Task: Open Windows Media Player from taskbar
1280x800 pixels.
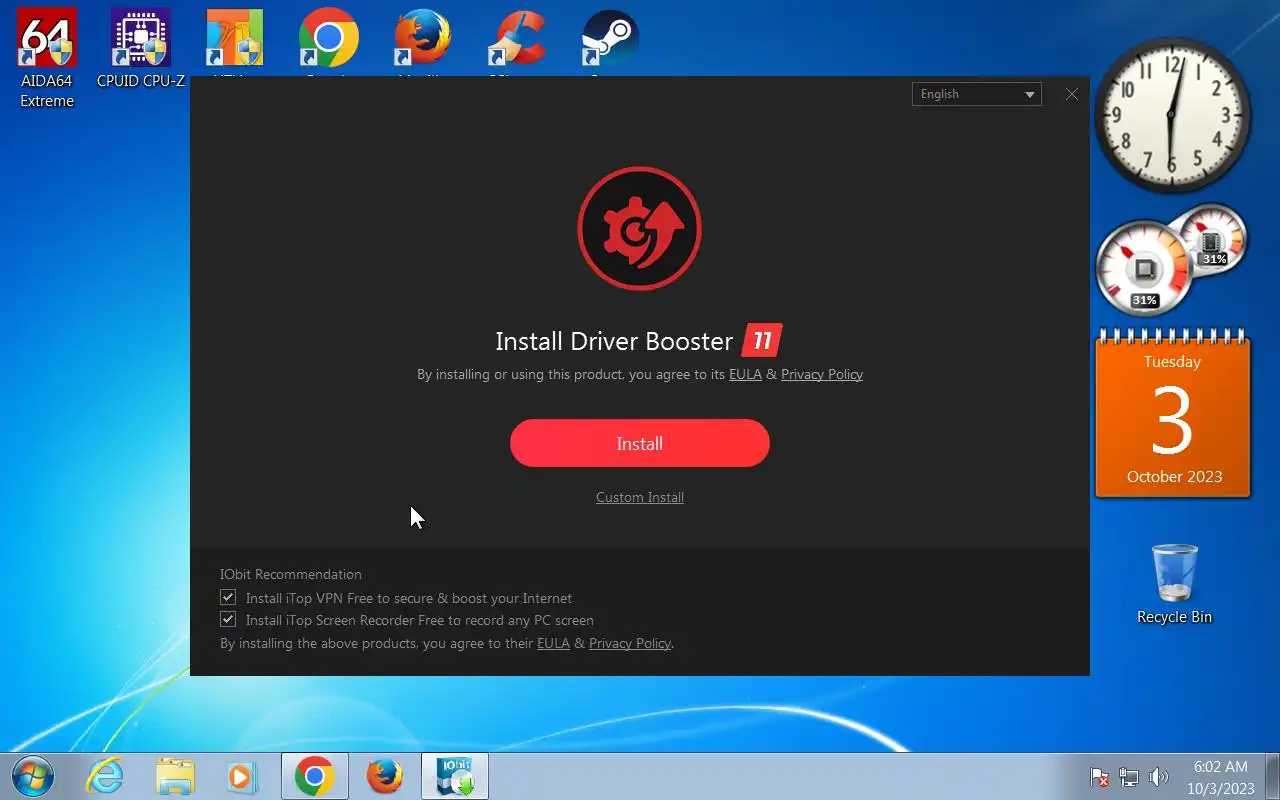Action: pos(243,776)
